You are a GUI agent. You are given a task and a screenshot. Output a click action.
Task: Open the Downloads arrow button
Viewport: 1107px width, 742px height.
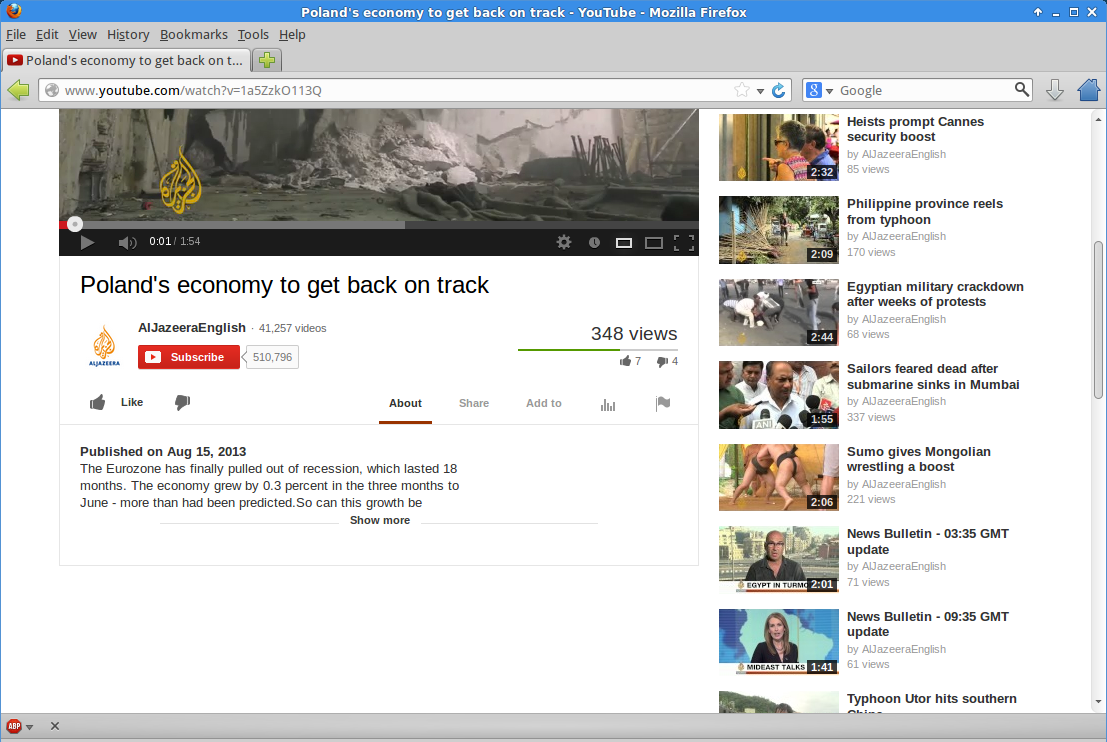click(x=1055, y=90)
